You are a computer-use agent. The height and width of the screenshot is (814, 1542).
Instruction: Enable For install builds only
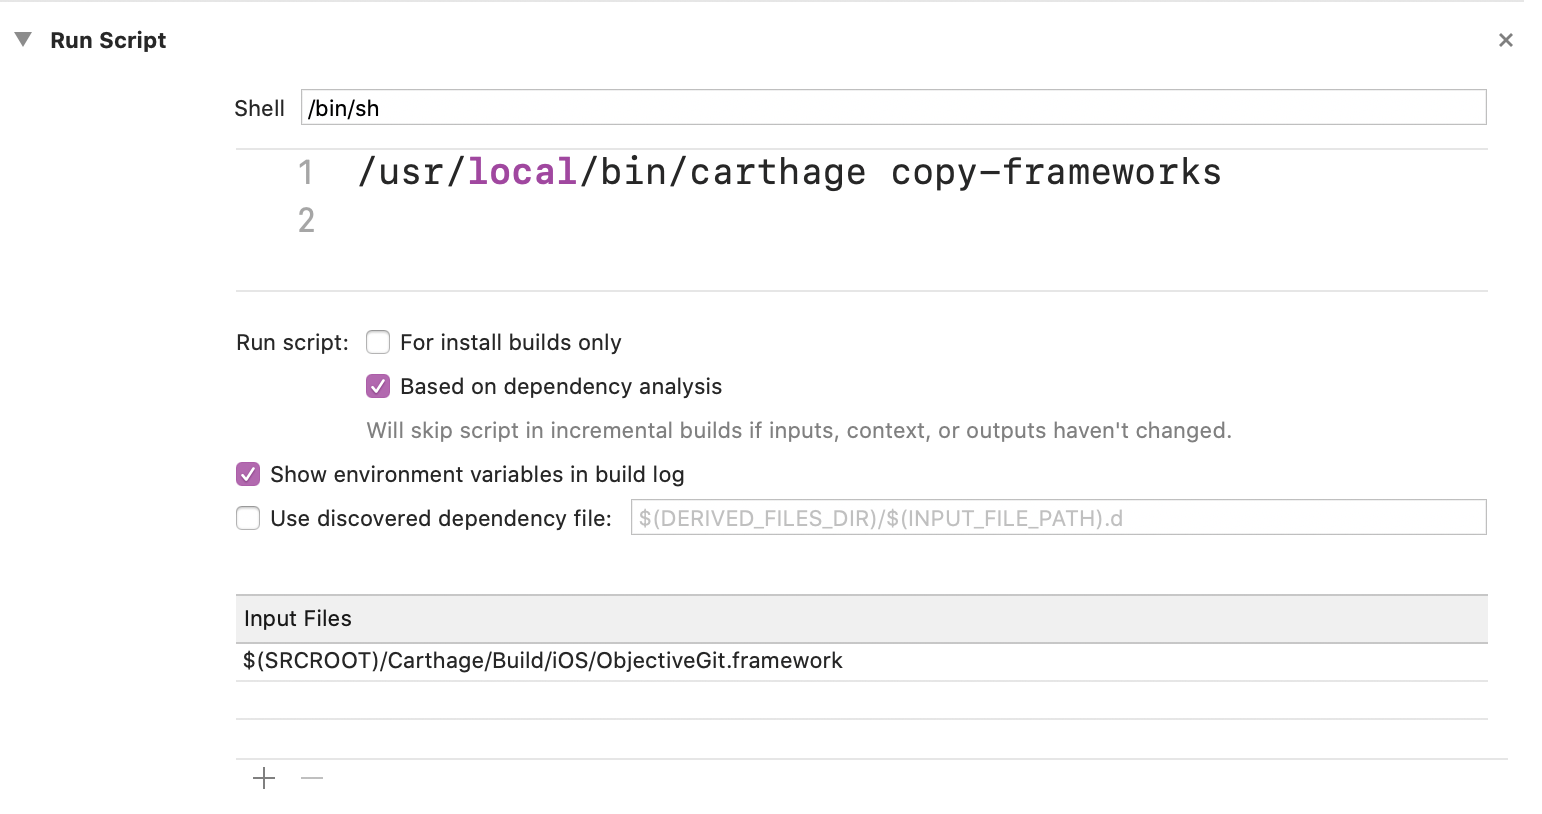point(377,342)
